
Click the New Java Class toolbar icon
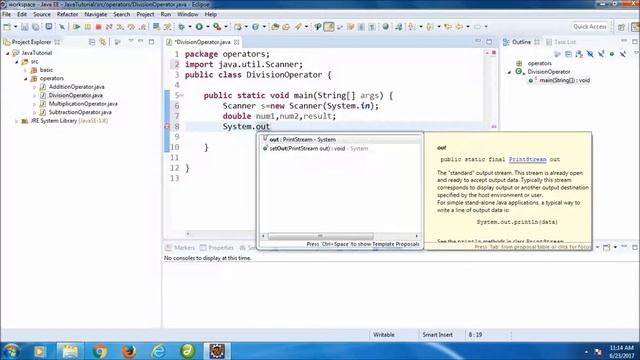click(x=255, y=27)
